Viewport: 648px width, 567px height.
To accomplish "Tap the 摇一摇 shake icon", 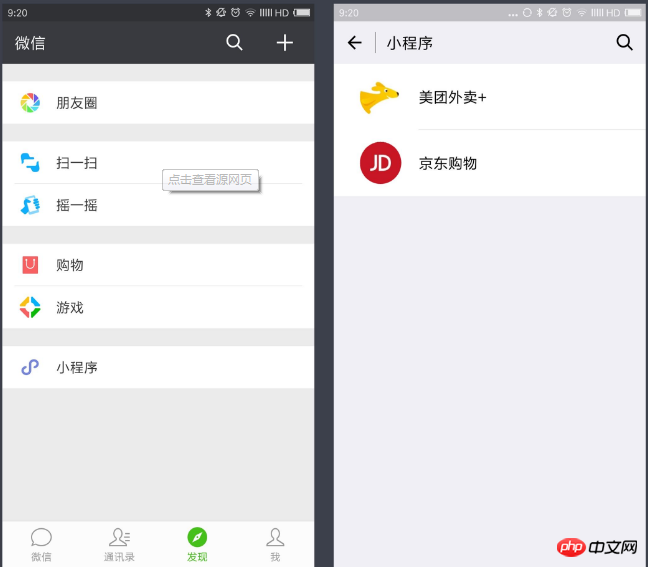I will (x=30, y=205).
